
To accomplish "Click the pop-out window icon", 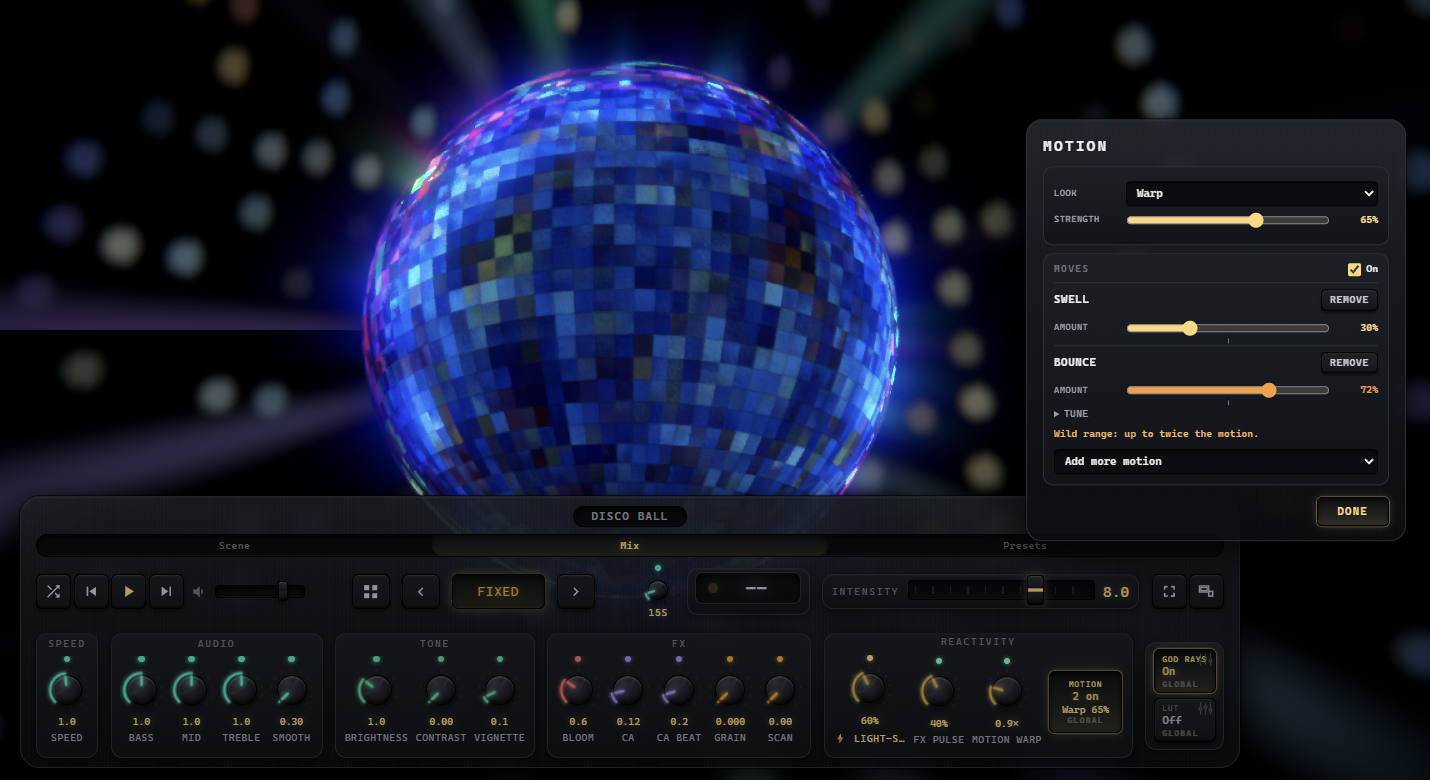I will (x=1206, y=591).
